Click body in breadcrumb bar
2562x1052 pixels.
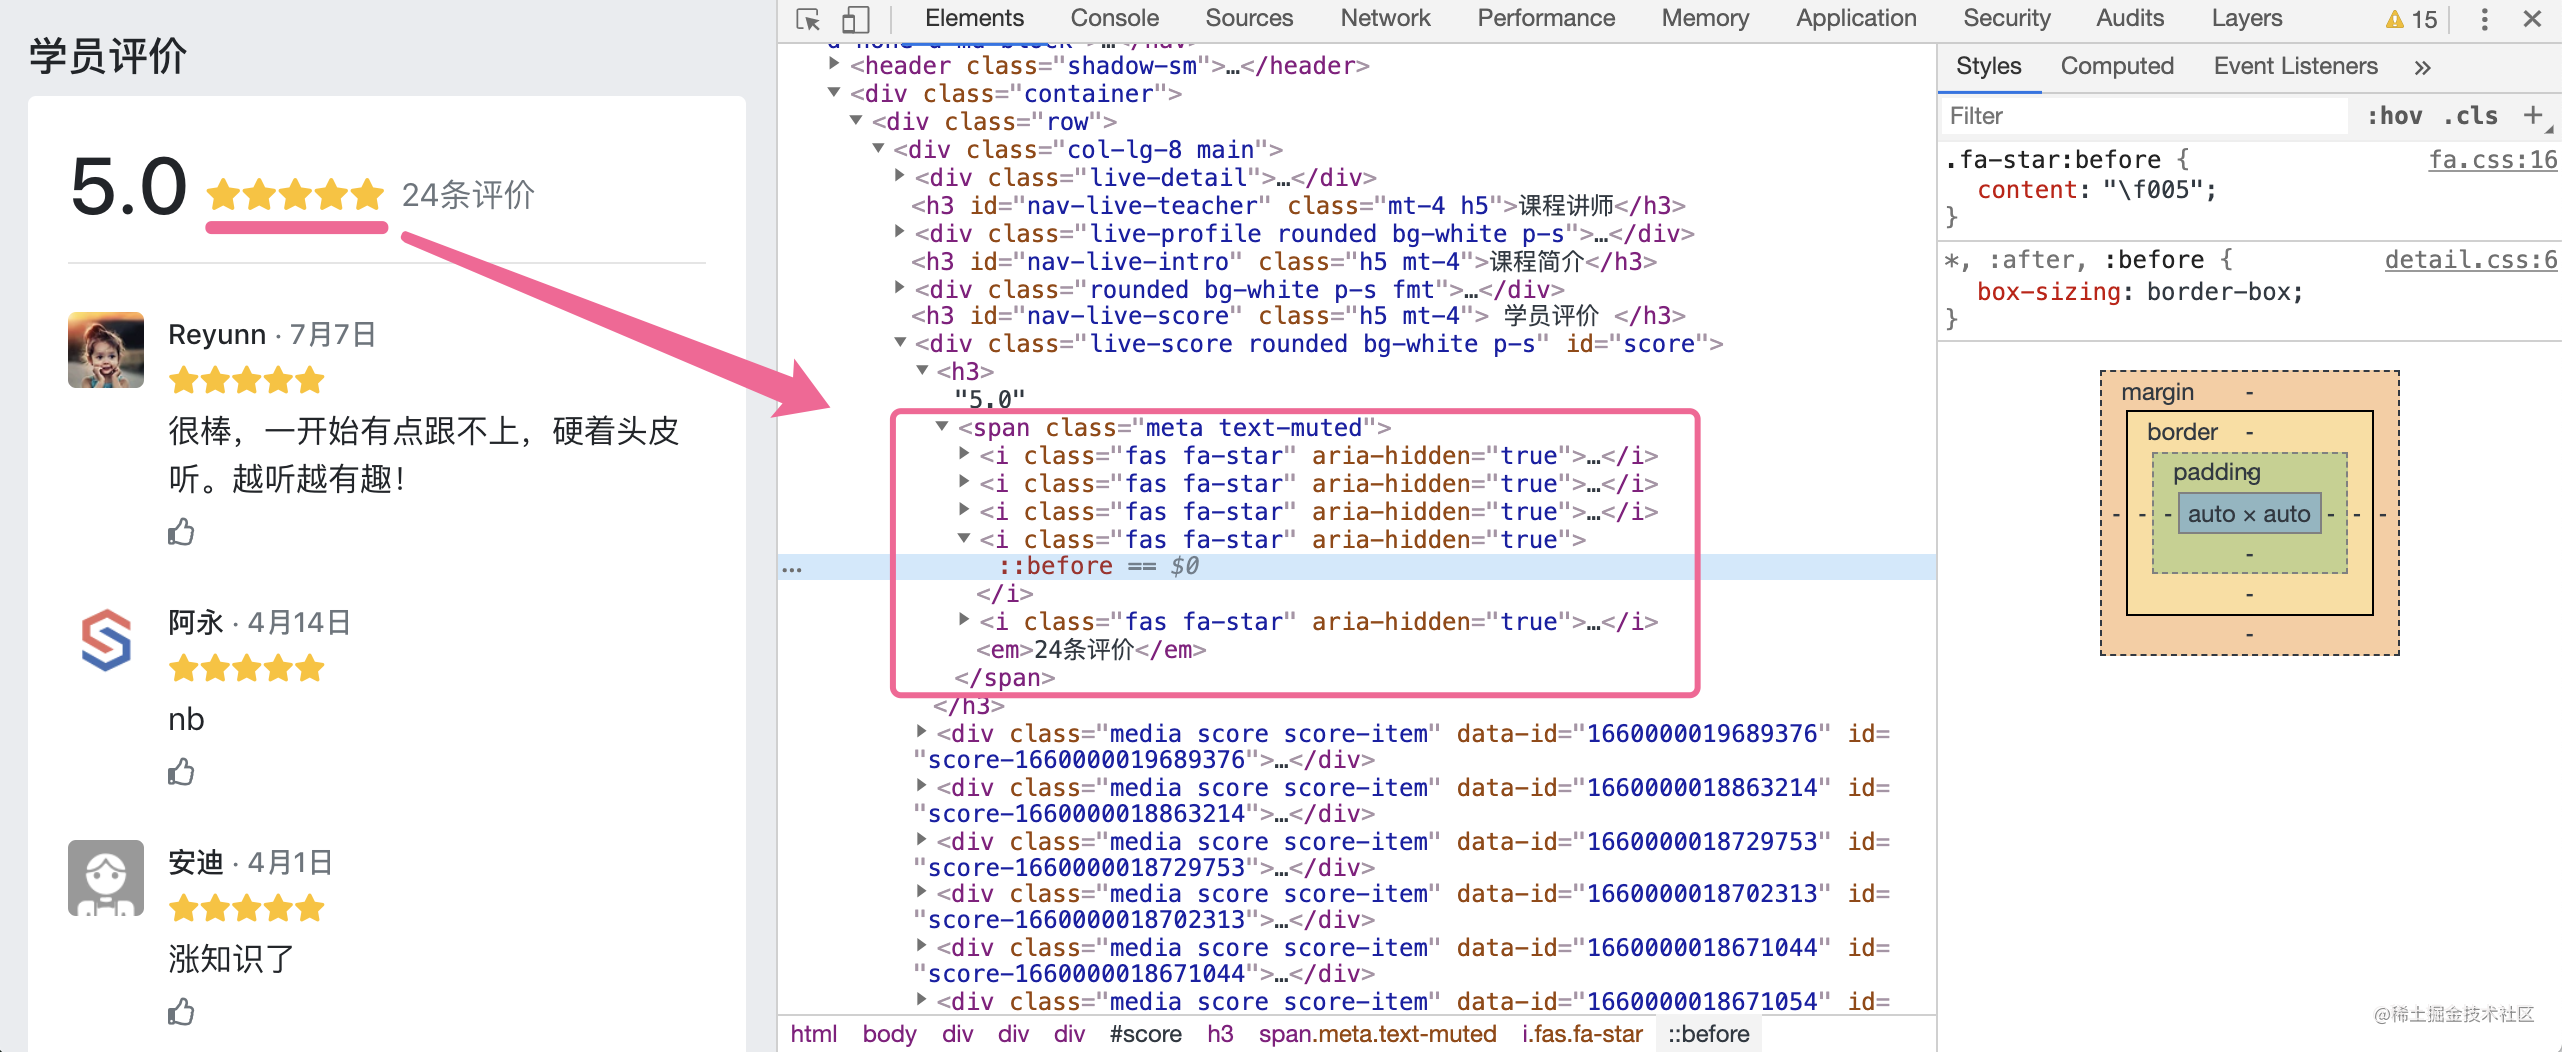(889, 1034)
